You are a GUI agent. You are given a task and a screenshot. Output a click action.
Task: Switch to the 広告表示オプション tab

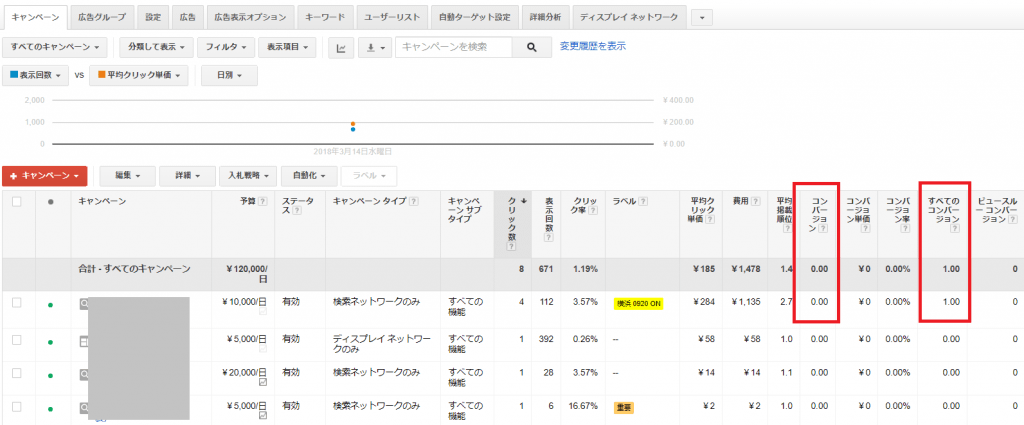coord(250,18)
